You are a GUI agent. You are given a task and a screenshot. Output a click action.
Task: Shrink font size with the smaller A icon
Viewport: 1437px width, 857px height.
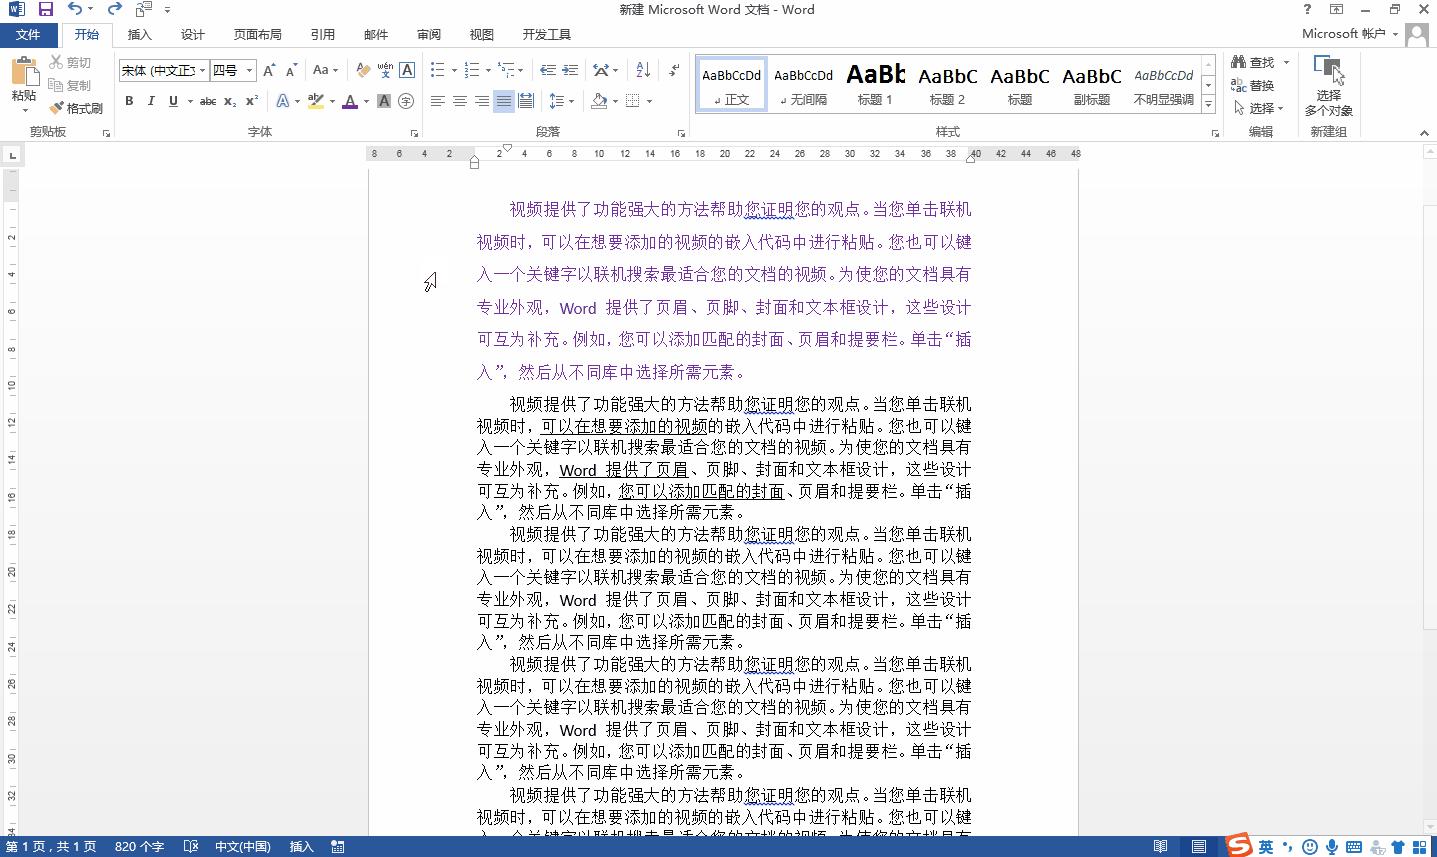(291, 70)
